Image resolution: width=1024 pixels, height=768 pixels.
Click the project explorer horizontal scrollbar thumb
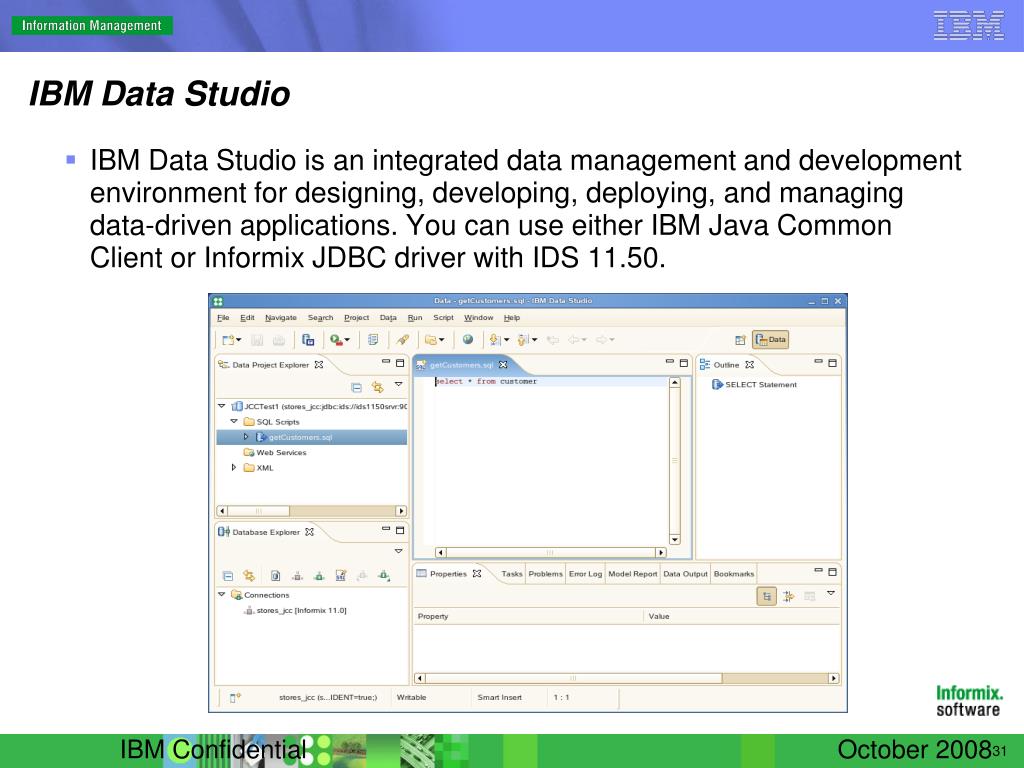pos(259,511)
